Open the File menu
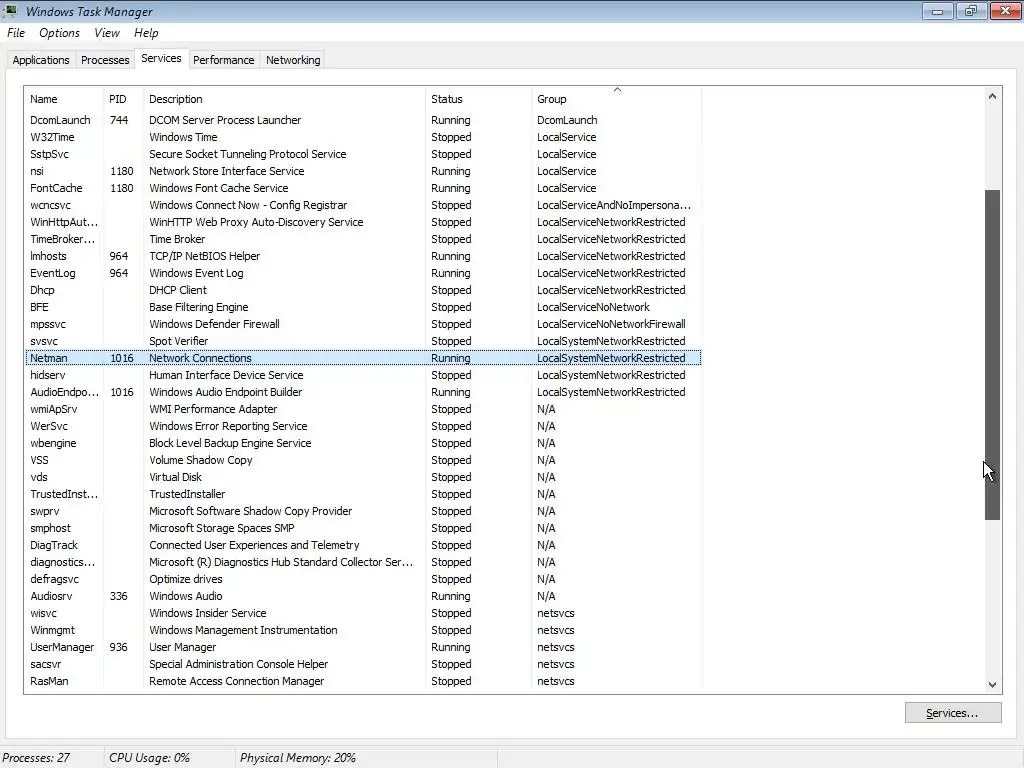1024x768 pixels. [16, 33]
